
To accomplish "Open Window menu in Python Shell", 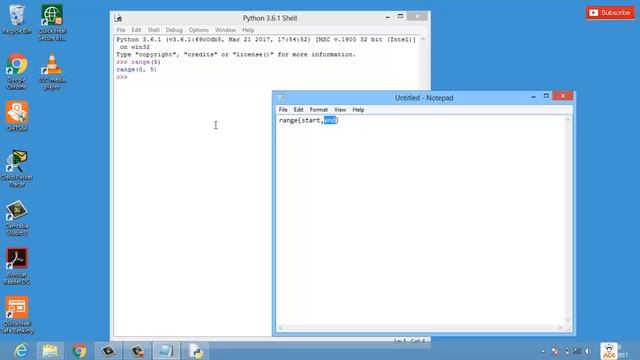I will 225,30.
